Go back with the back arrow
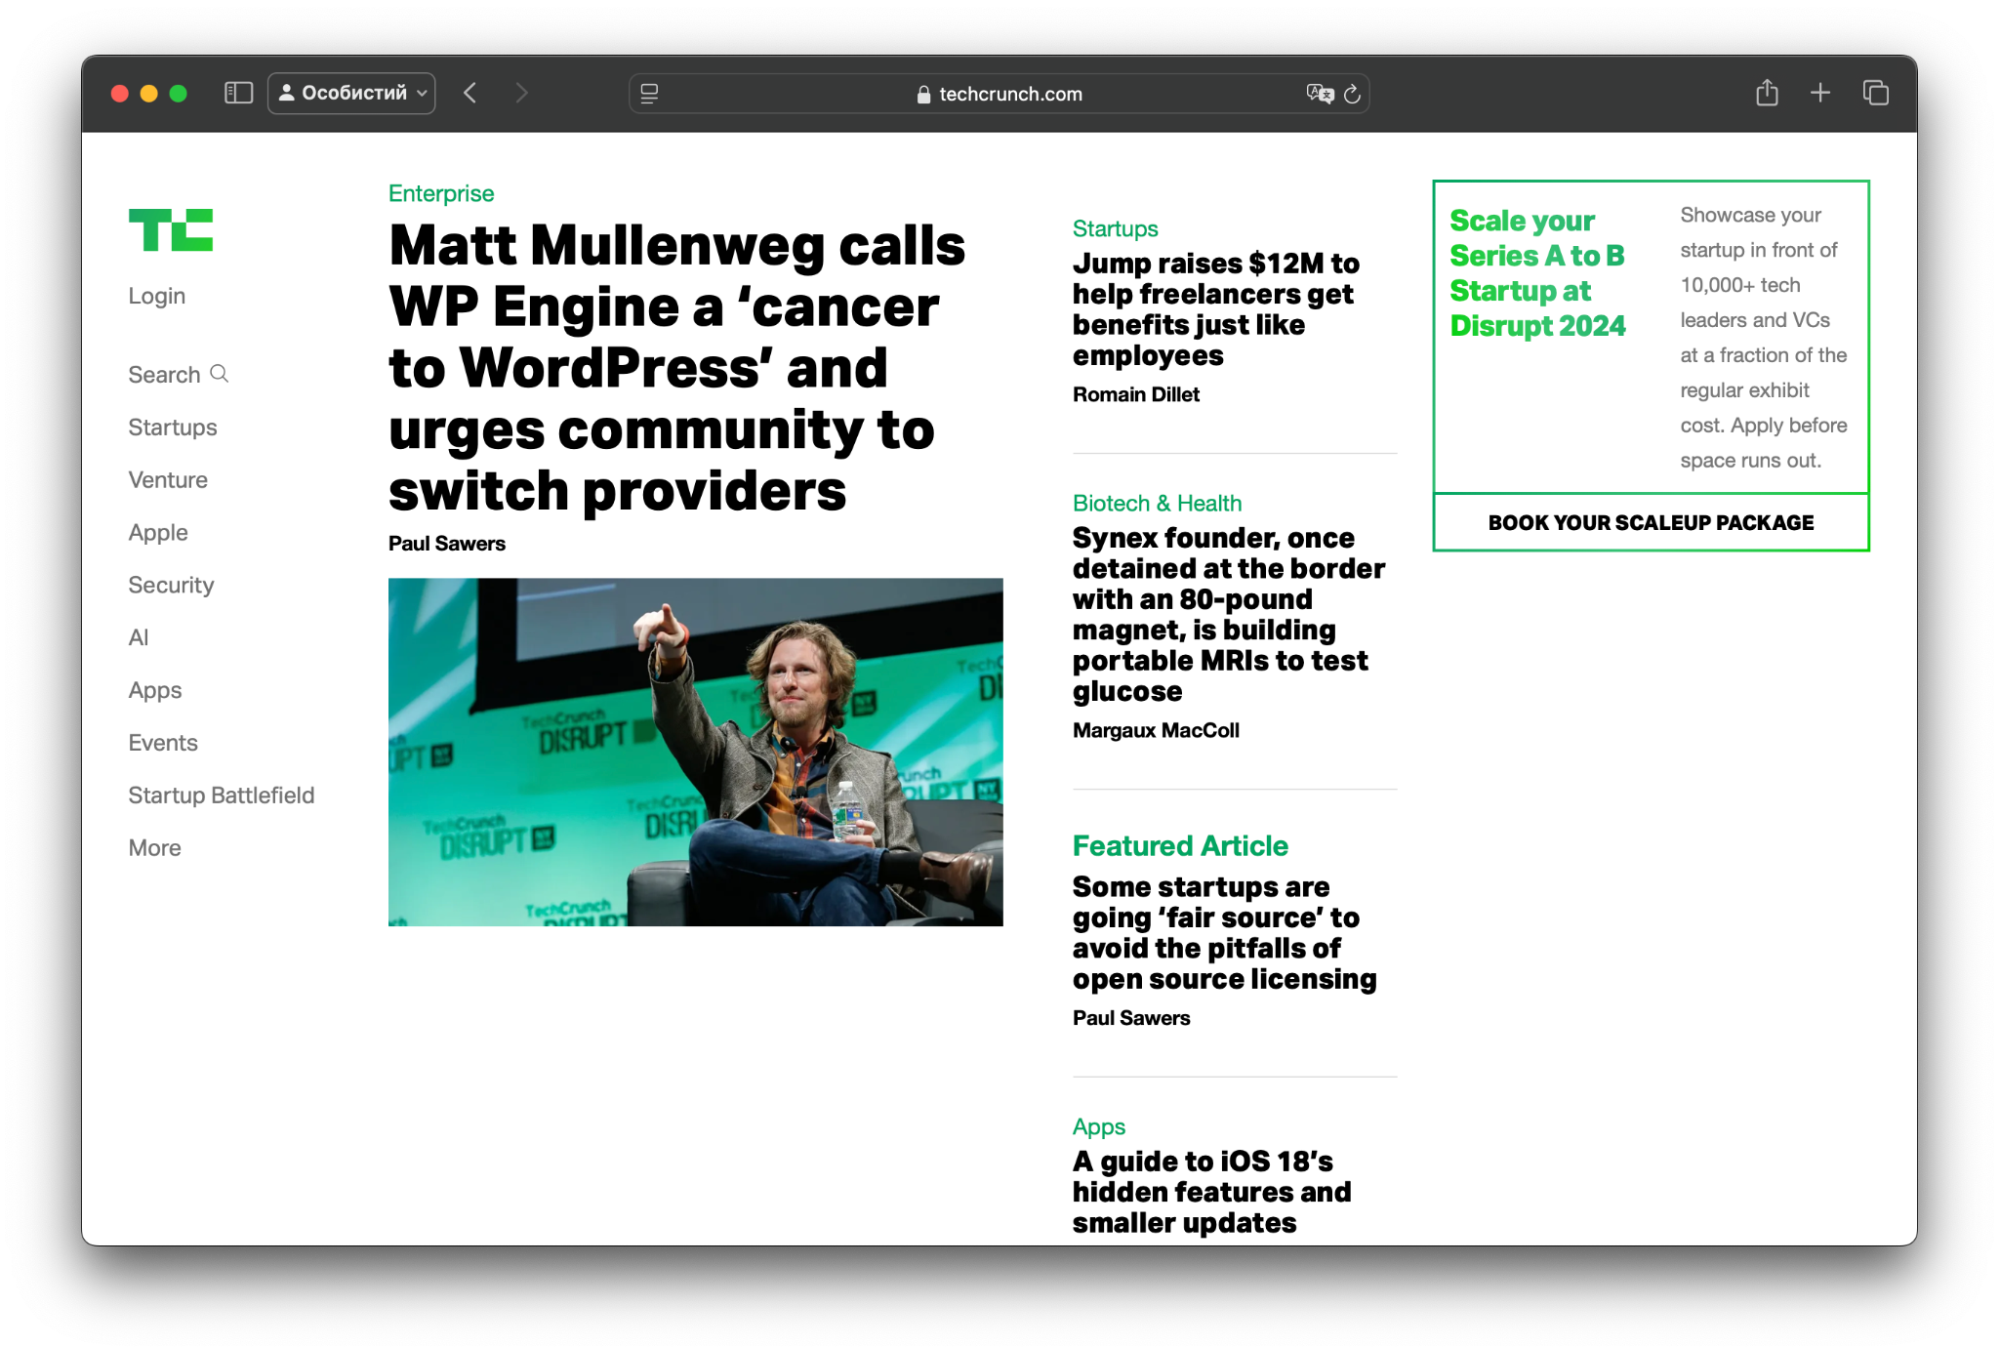This screenshot has height=1354, width=1999. click(470, 93)
